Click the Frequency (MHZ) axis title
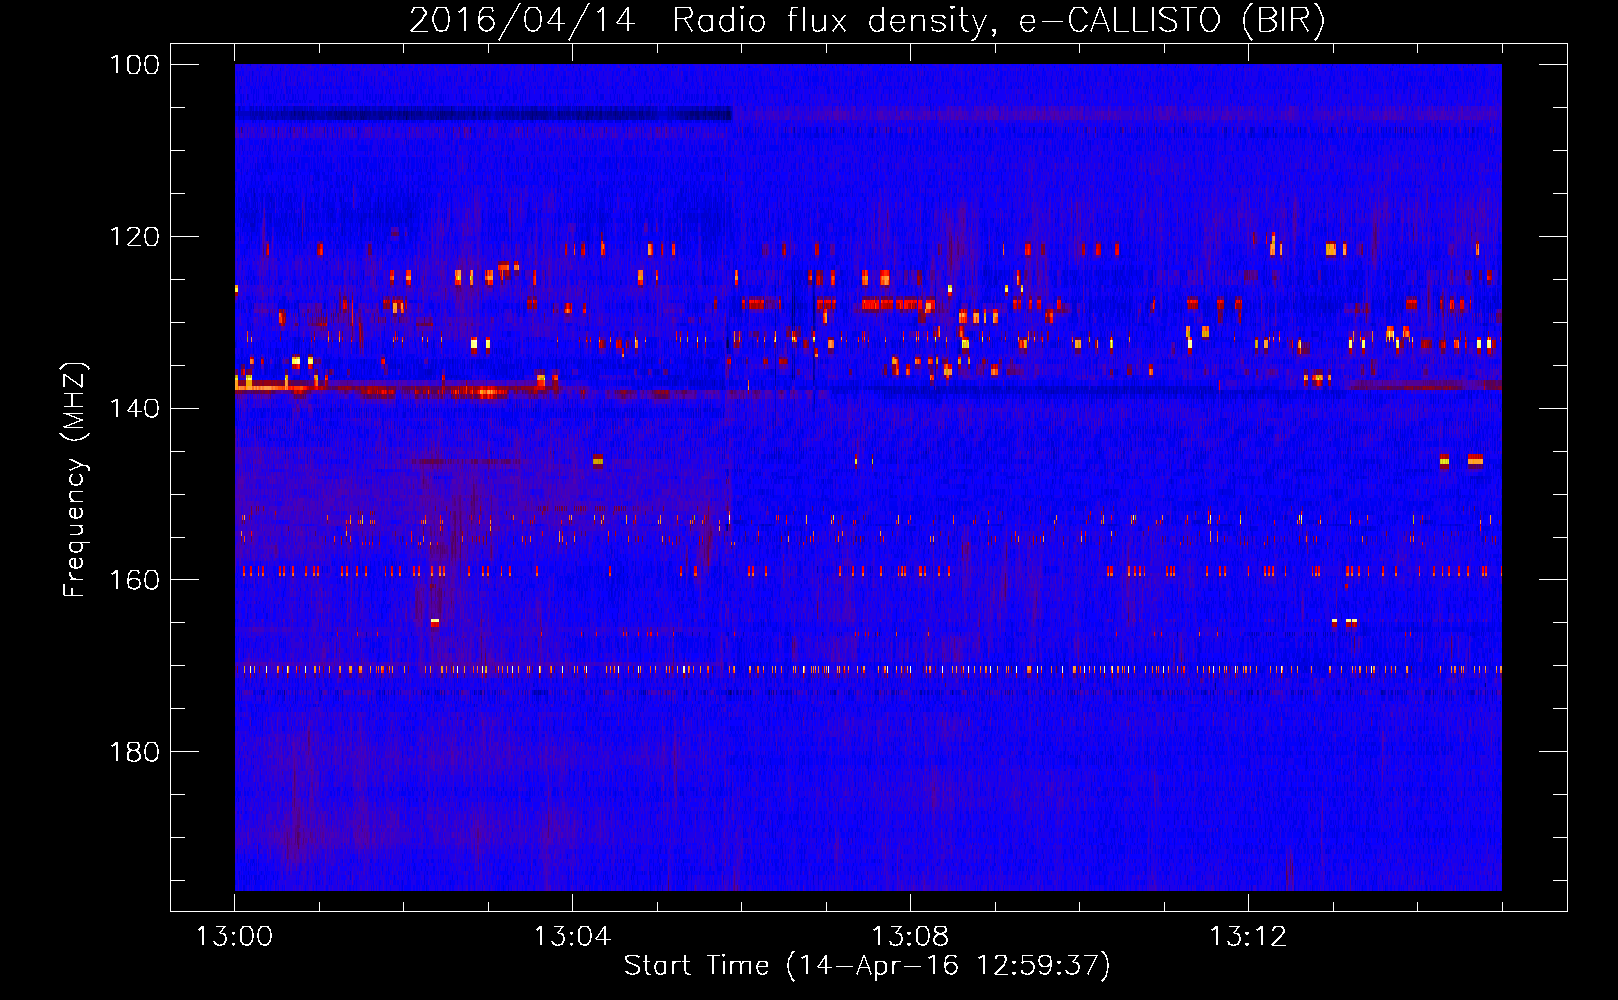 75,479
